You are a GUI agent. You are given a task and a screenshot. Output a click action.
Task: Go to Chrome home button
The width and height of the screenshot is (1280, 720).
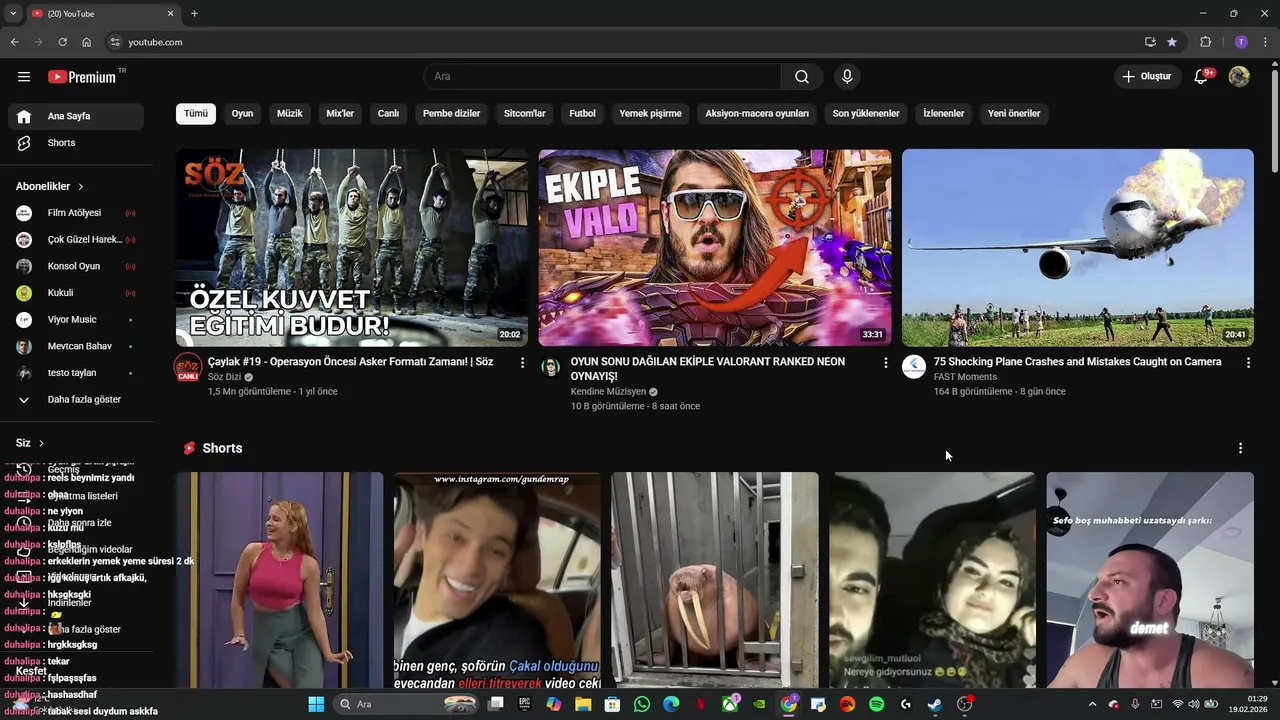pyautogui.click(x=87, y=42)
